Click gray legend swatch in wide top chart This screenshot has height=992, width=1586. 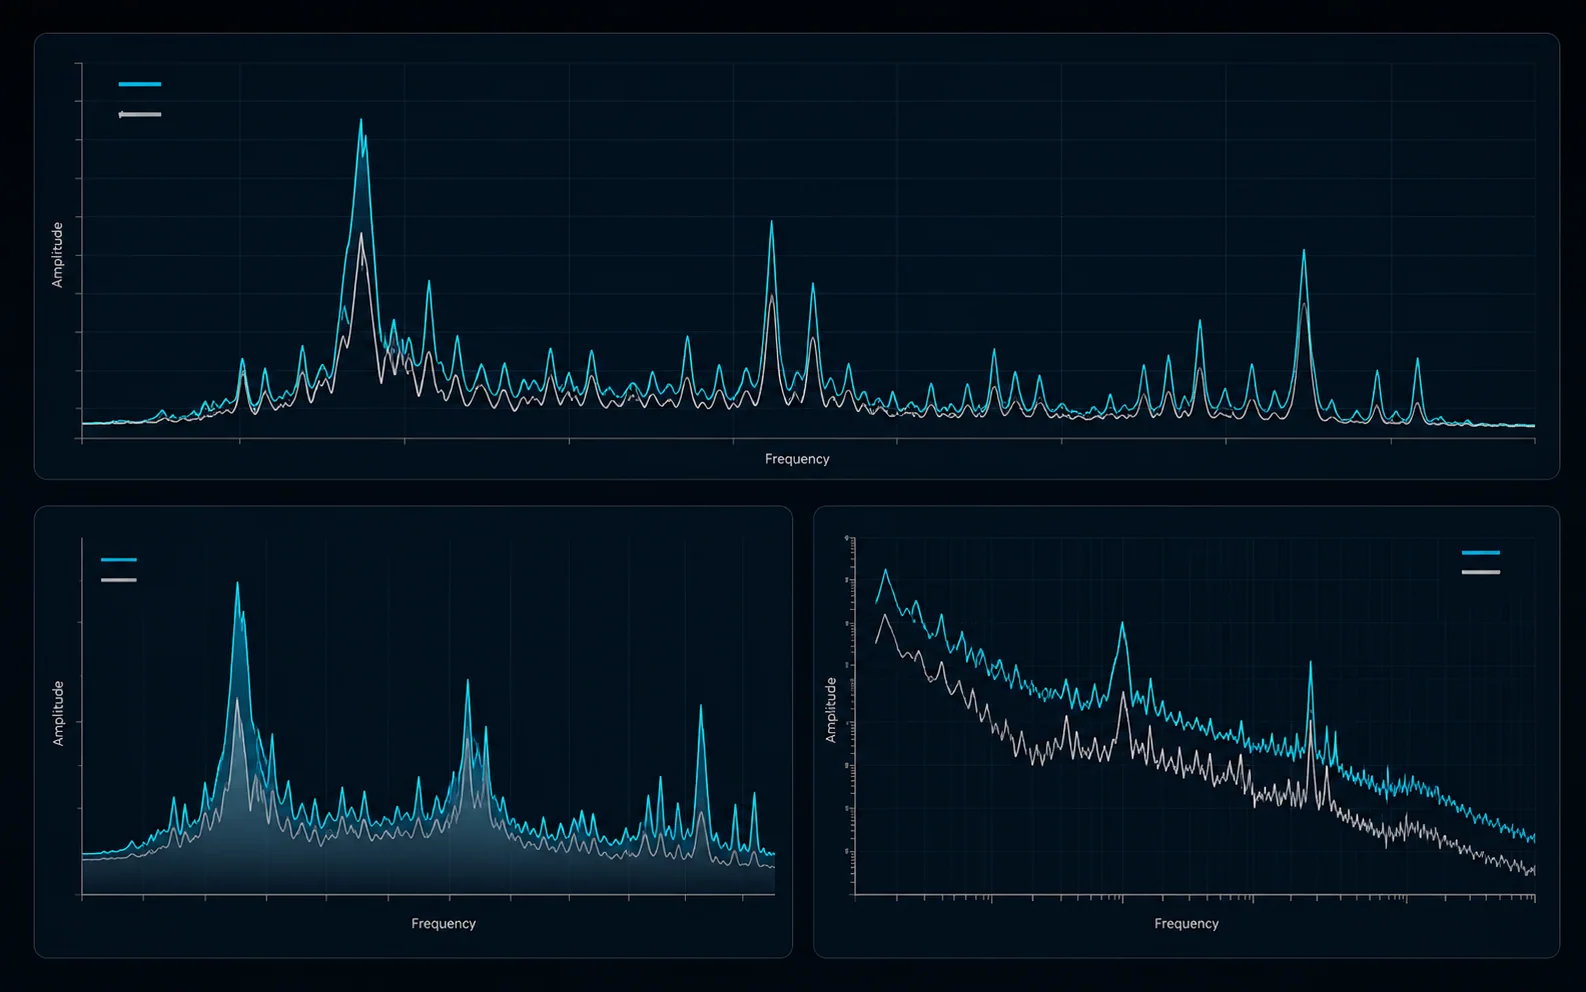140,114
